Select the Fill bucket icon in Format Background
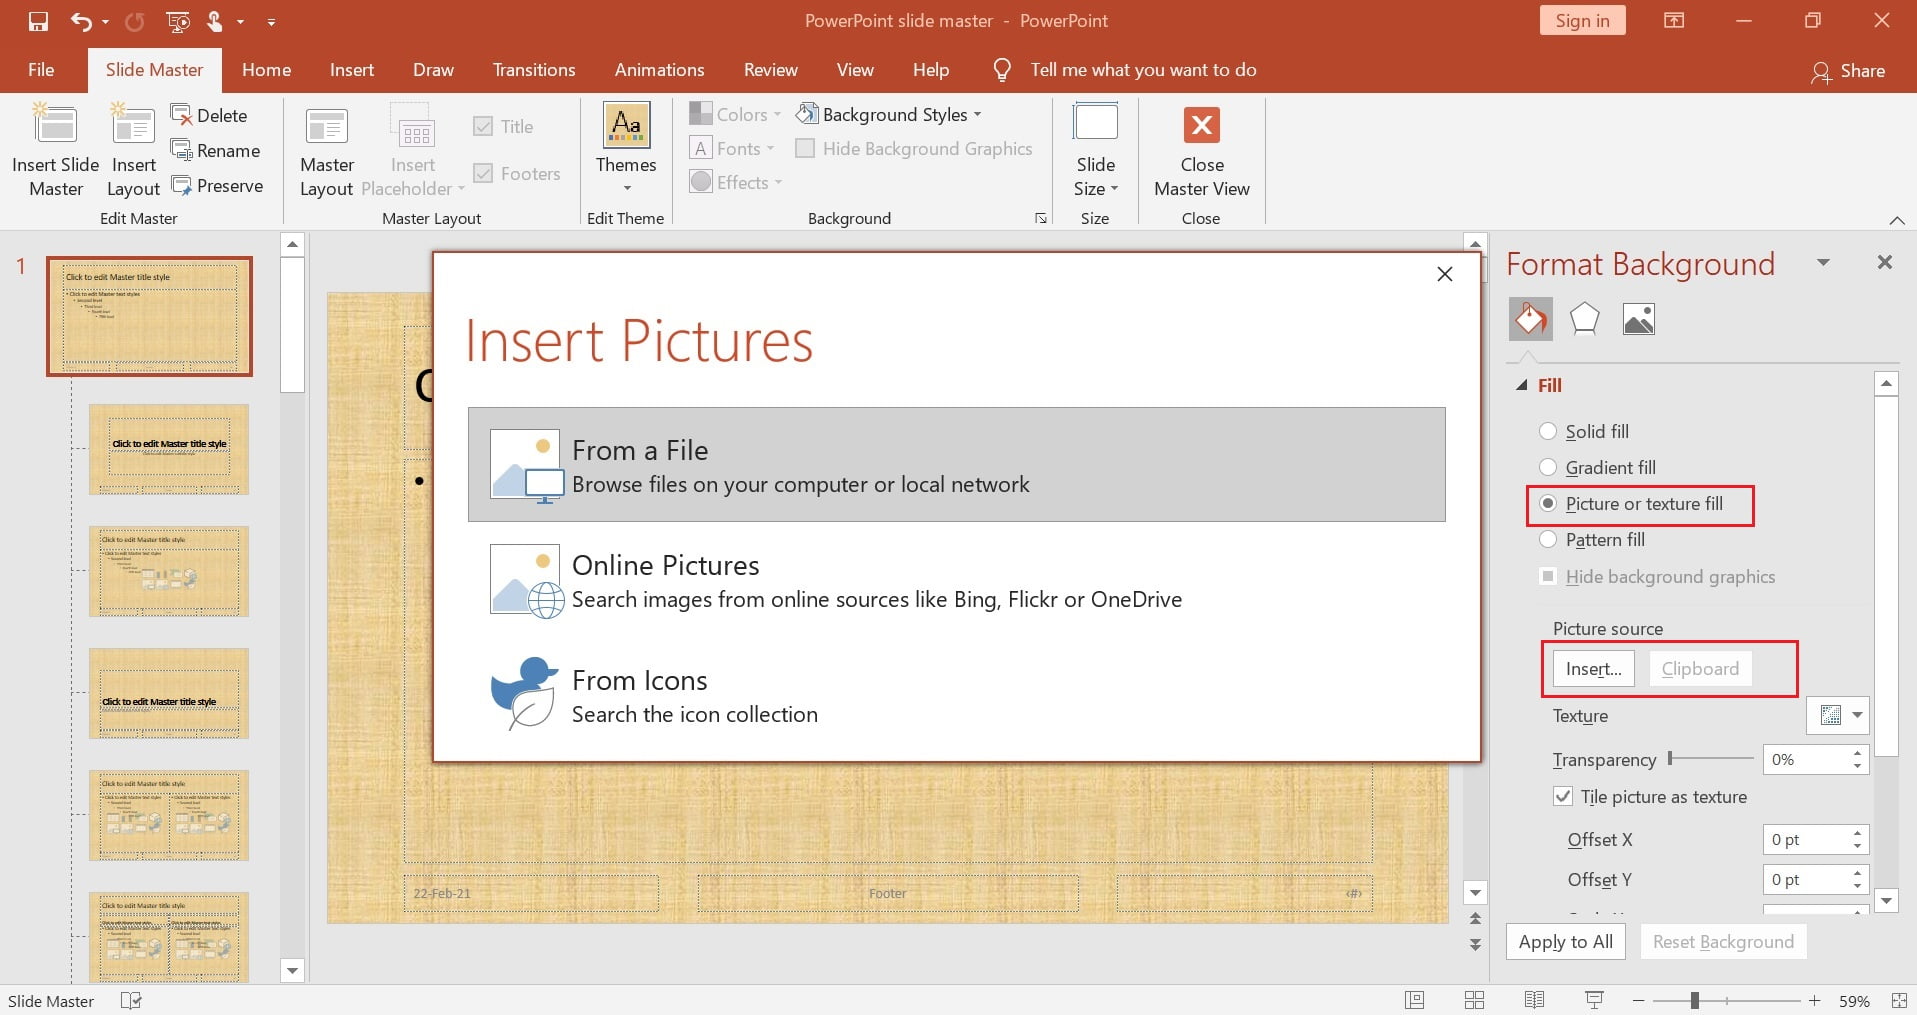The height and width of the screenshot is (1015, 1917). (1530, 318)
